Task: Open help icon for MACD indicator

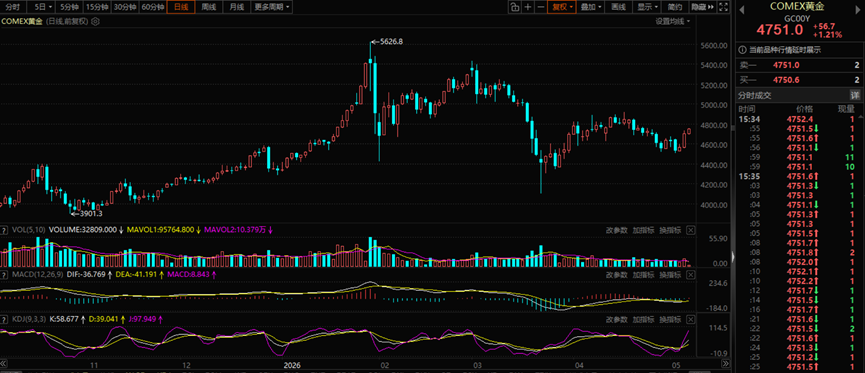Action: [4, 274]
